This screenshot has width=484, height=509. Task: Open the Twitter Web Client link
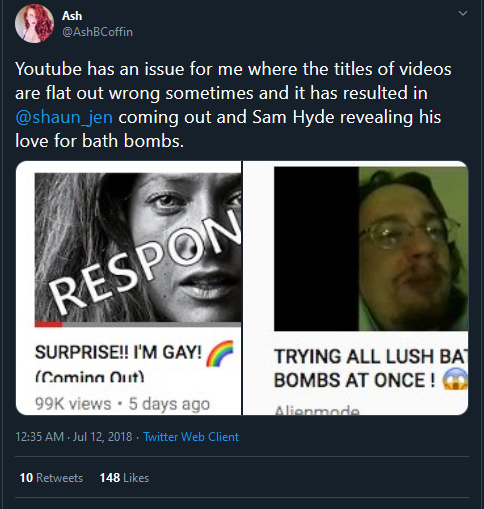pyautogui.click(x=191, y=437)
